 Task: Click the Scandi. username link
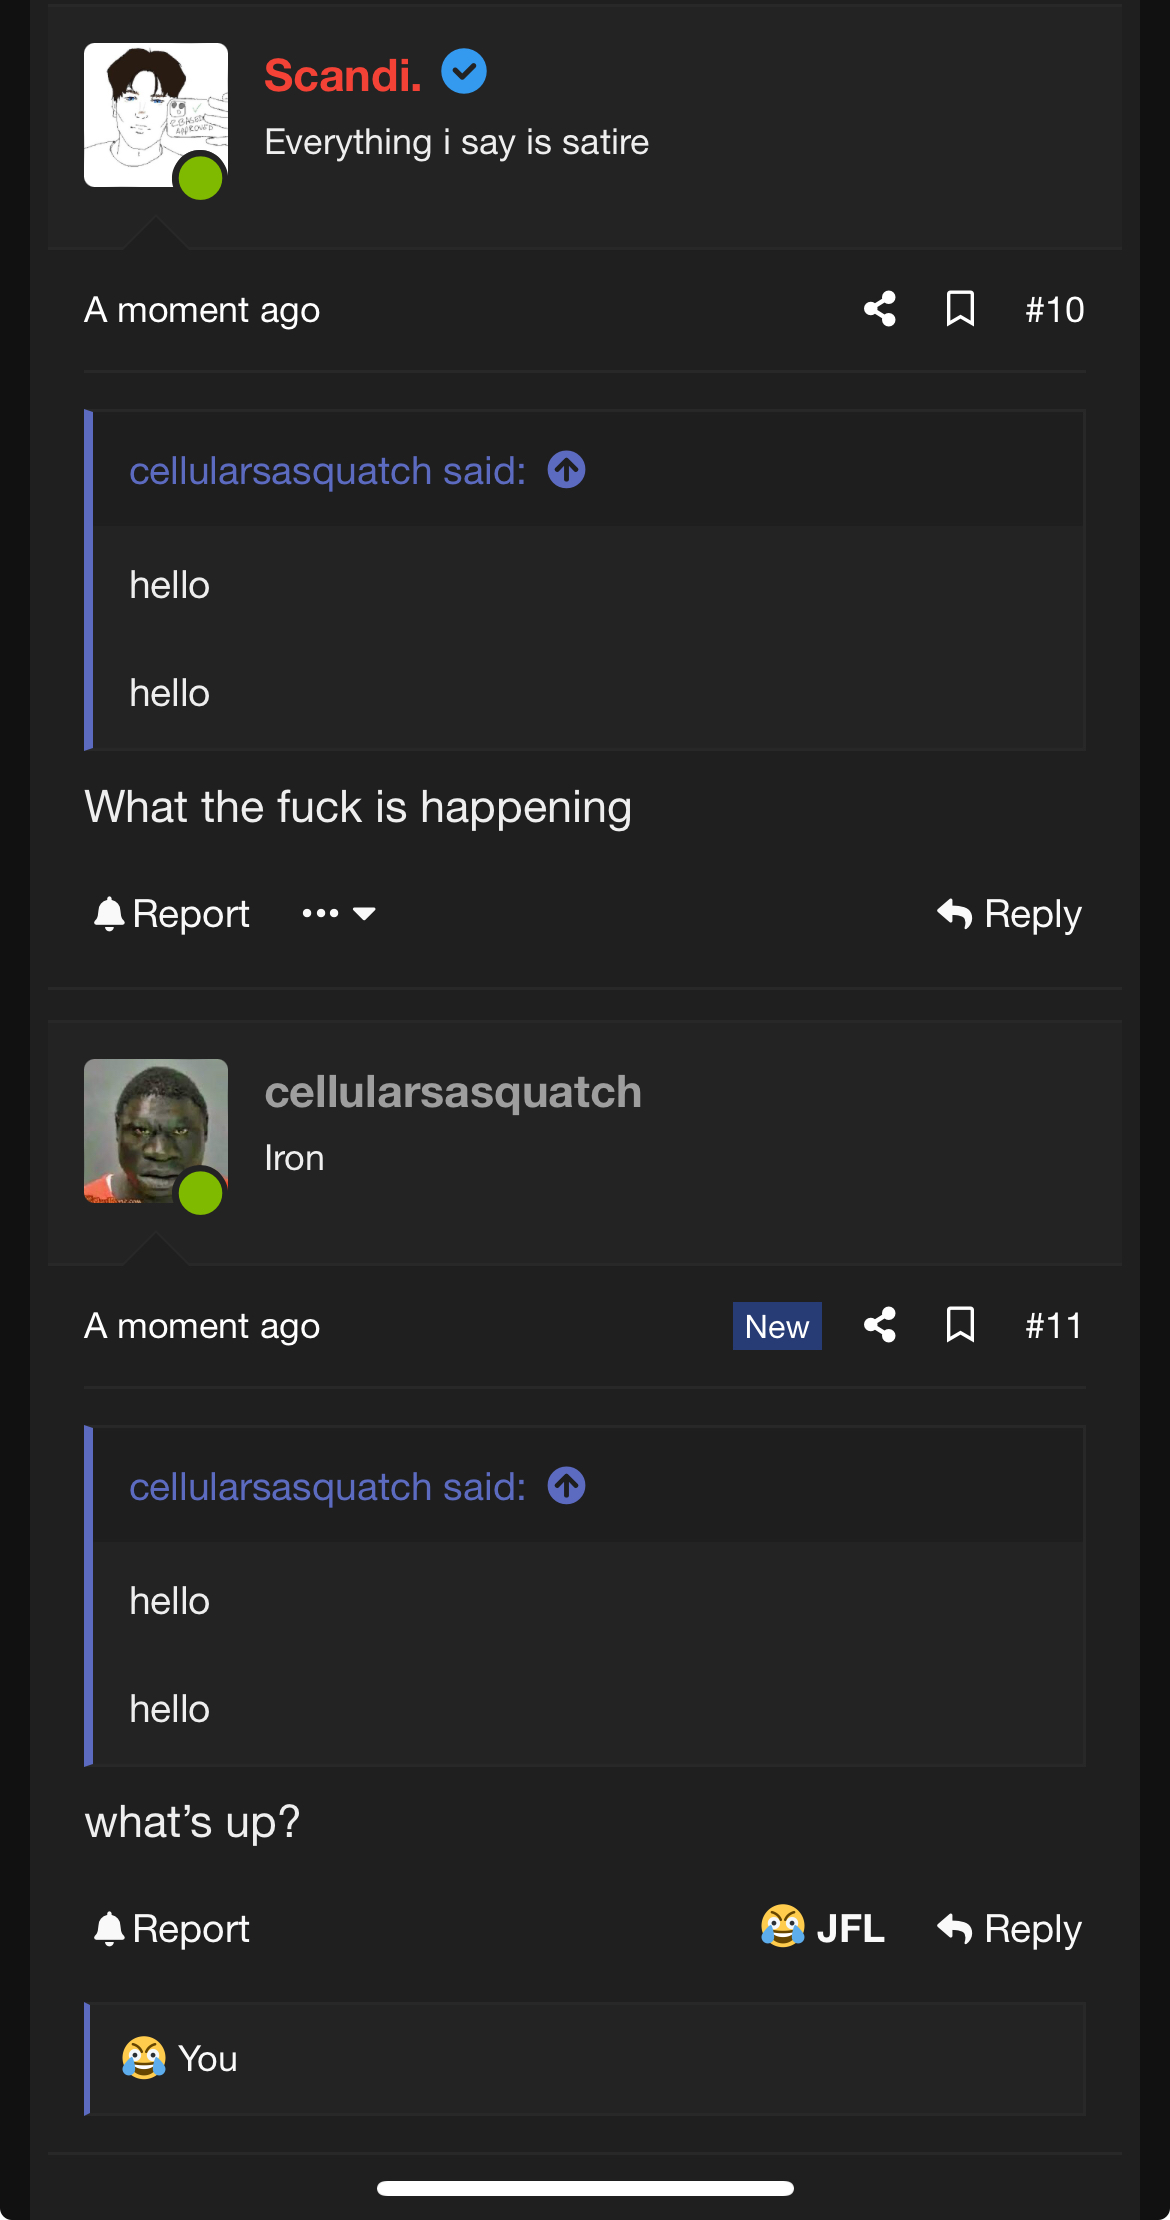point(343,75)
